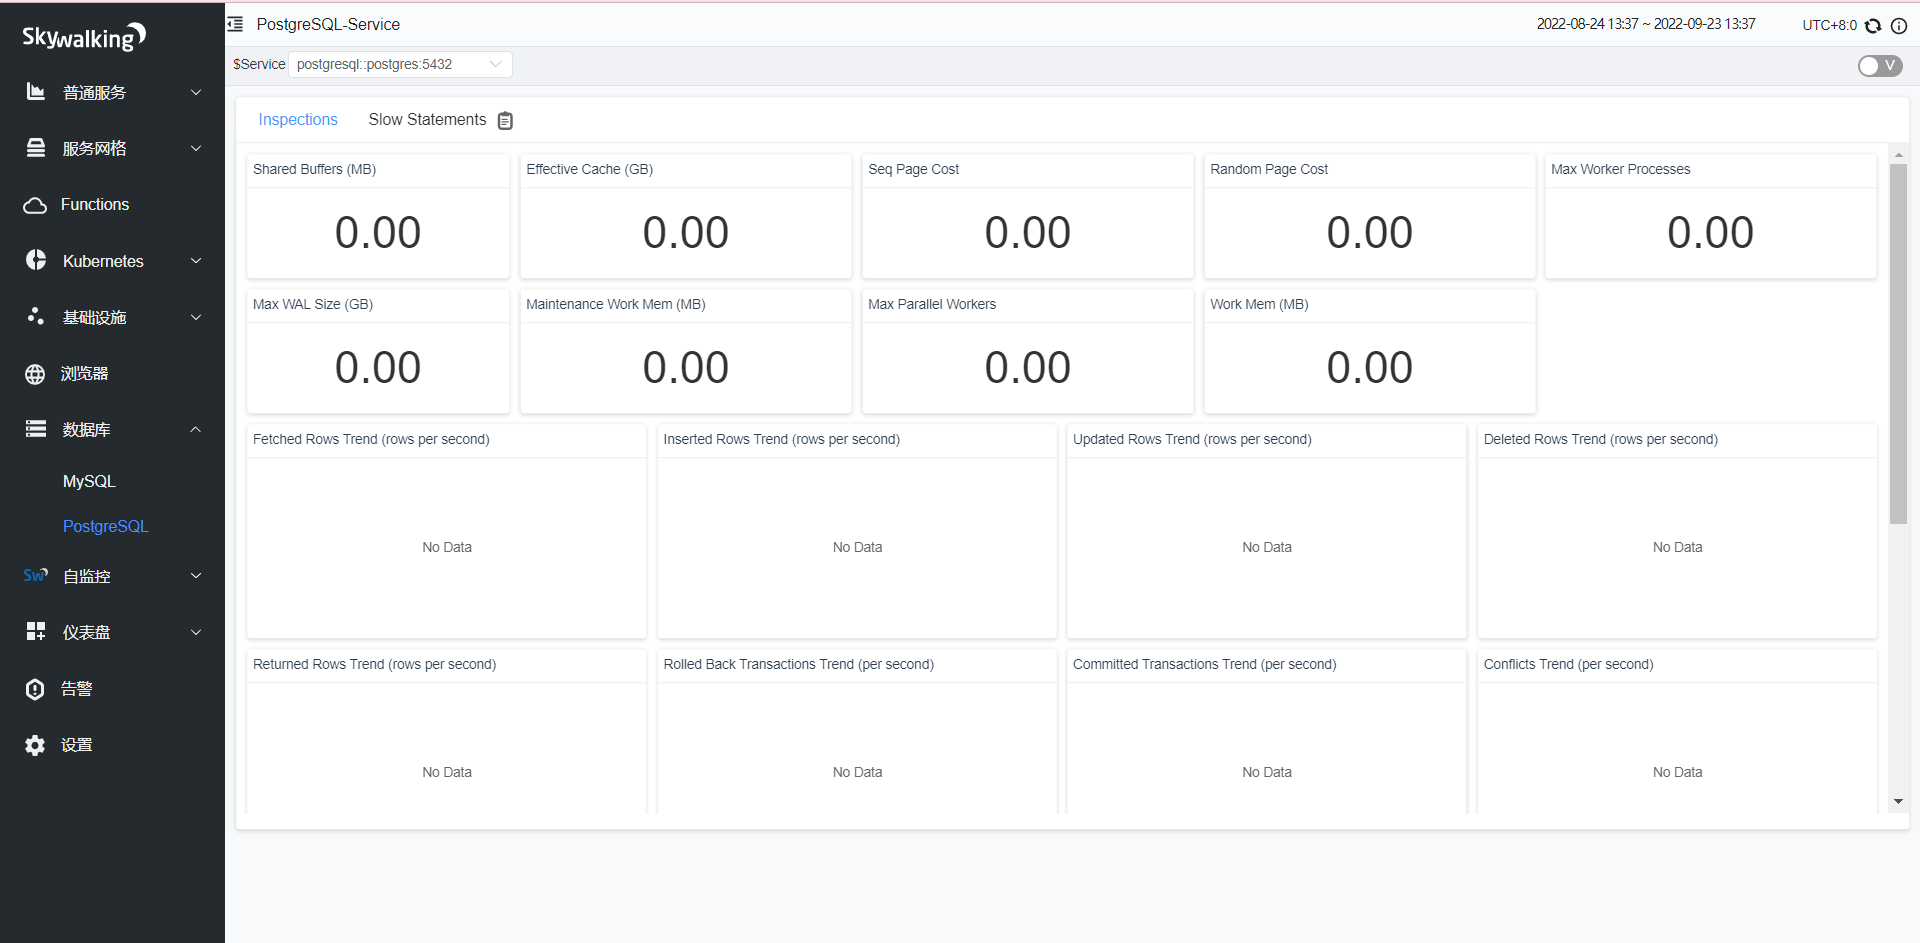The image size is (1920, 943).
Task: Click the scrollbar up arrow
Action: [x=1898, y=156]
